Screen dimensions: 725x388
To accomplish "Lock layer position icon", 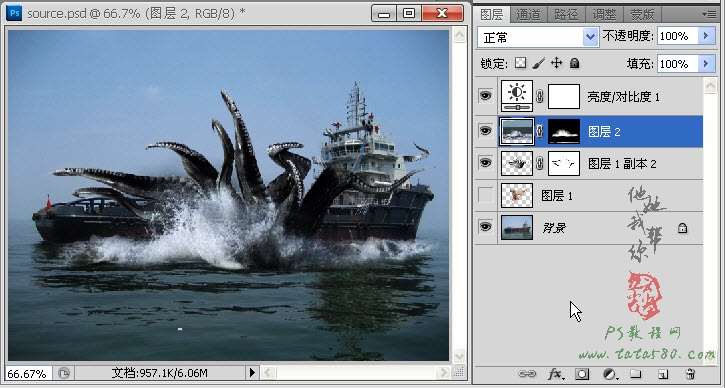I will click(x=556, y=63).
